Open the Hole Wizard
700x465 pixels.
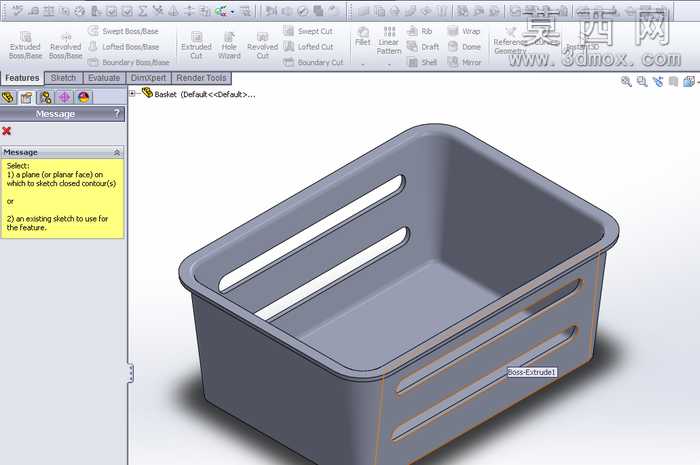229,46
